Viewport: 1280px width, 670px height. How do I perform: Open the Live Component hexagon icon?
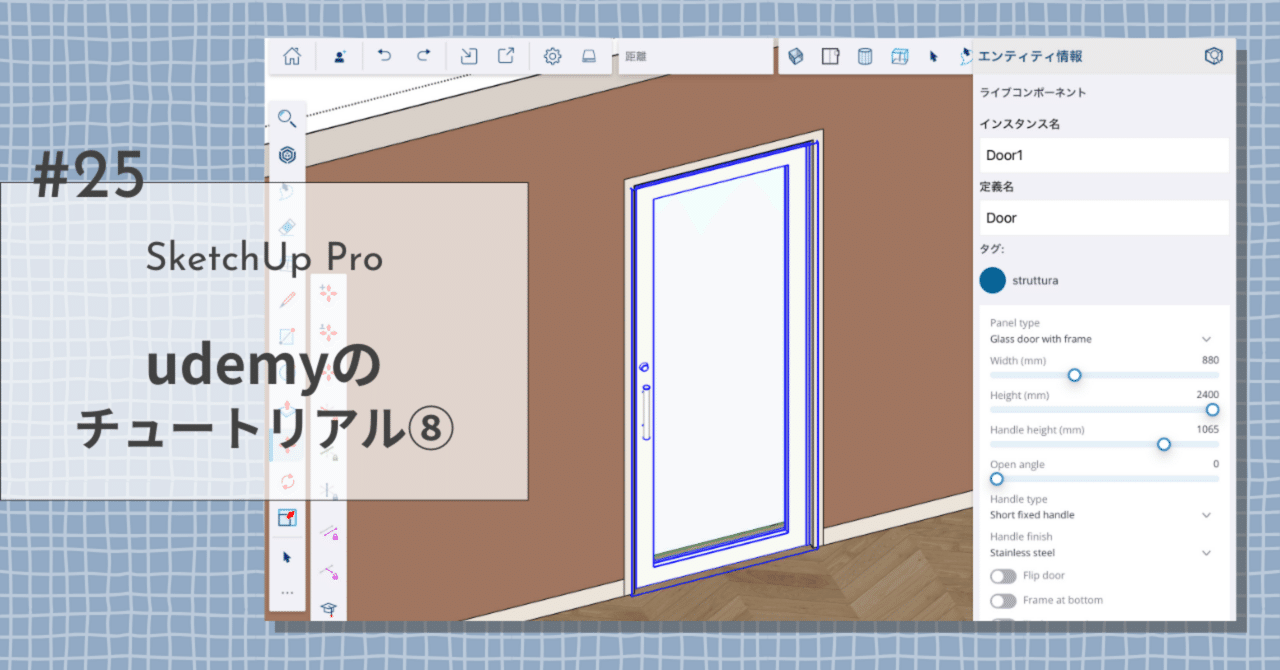287,154
